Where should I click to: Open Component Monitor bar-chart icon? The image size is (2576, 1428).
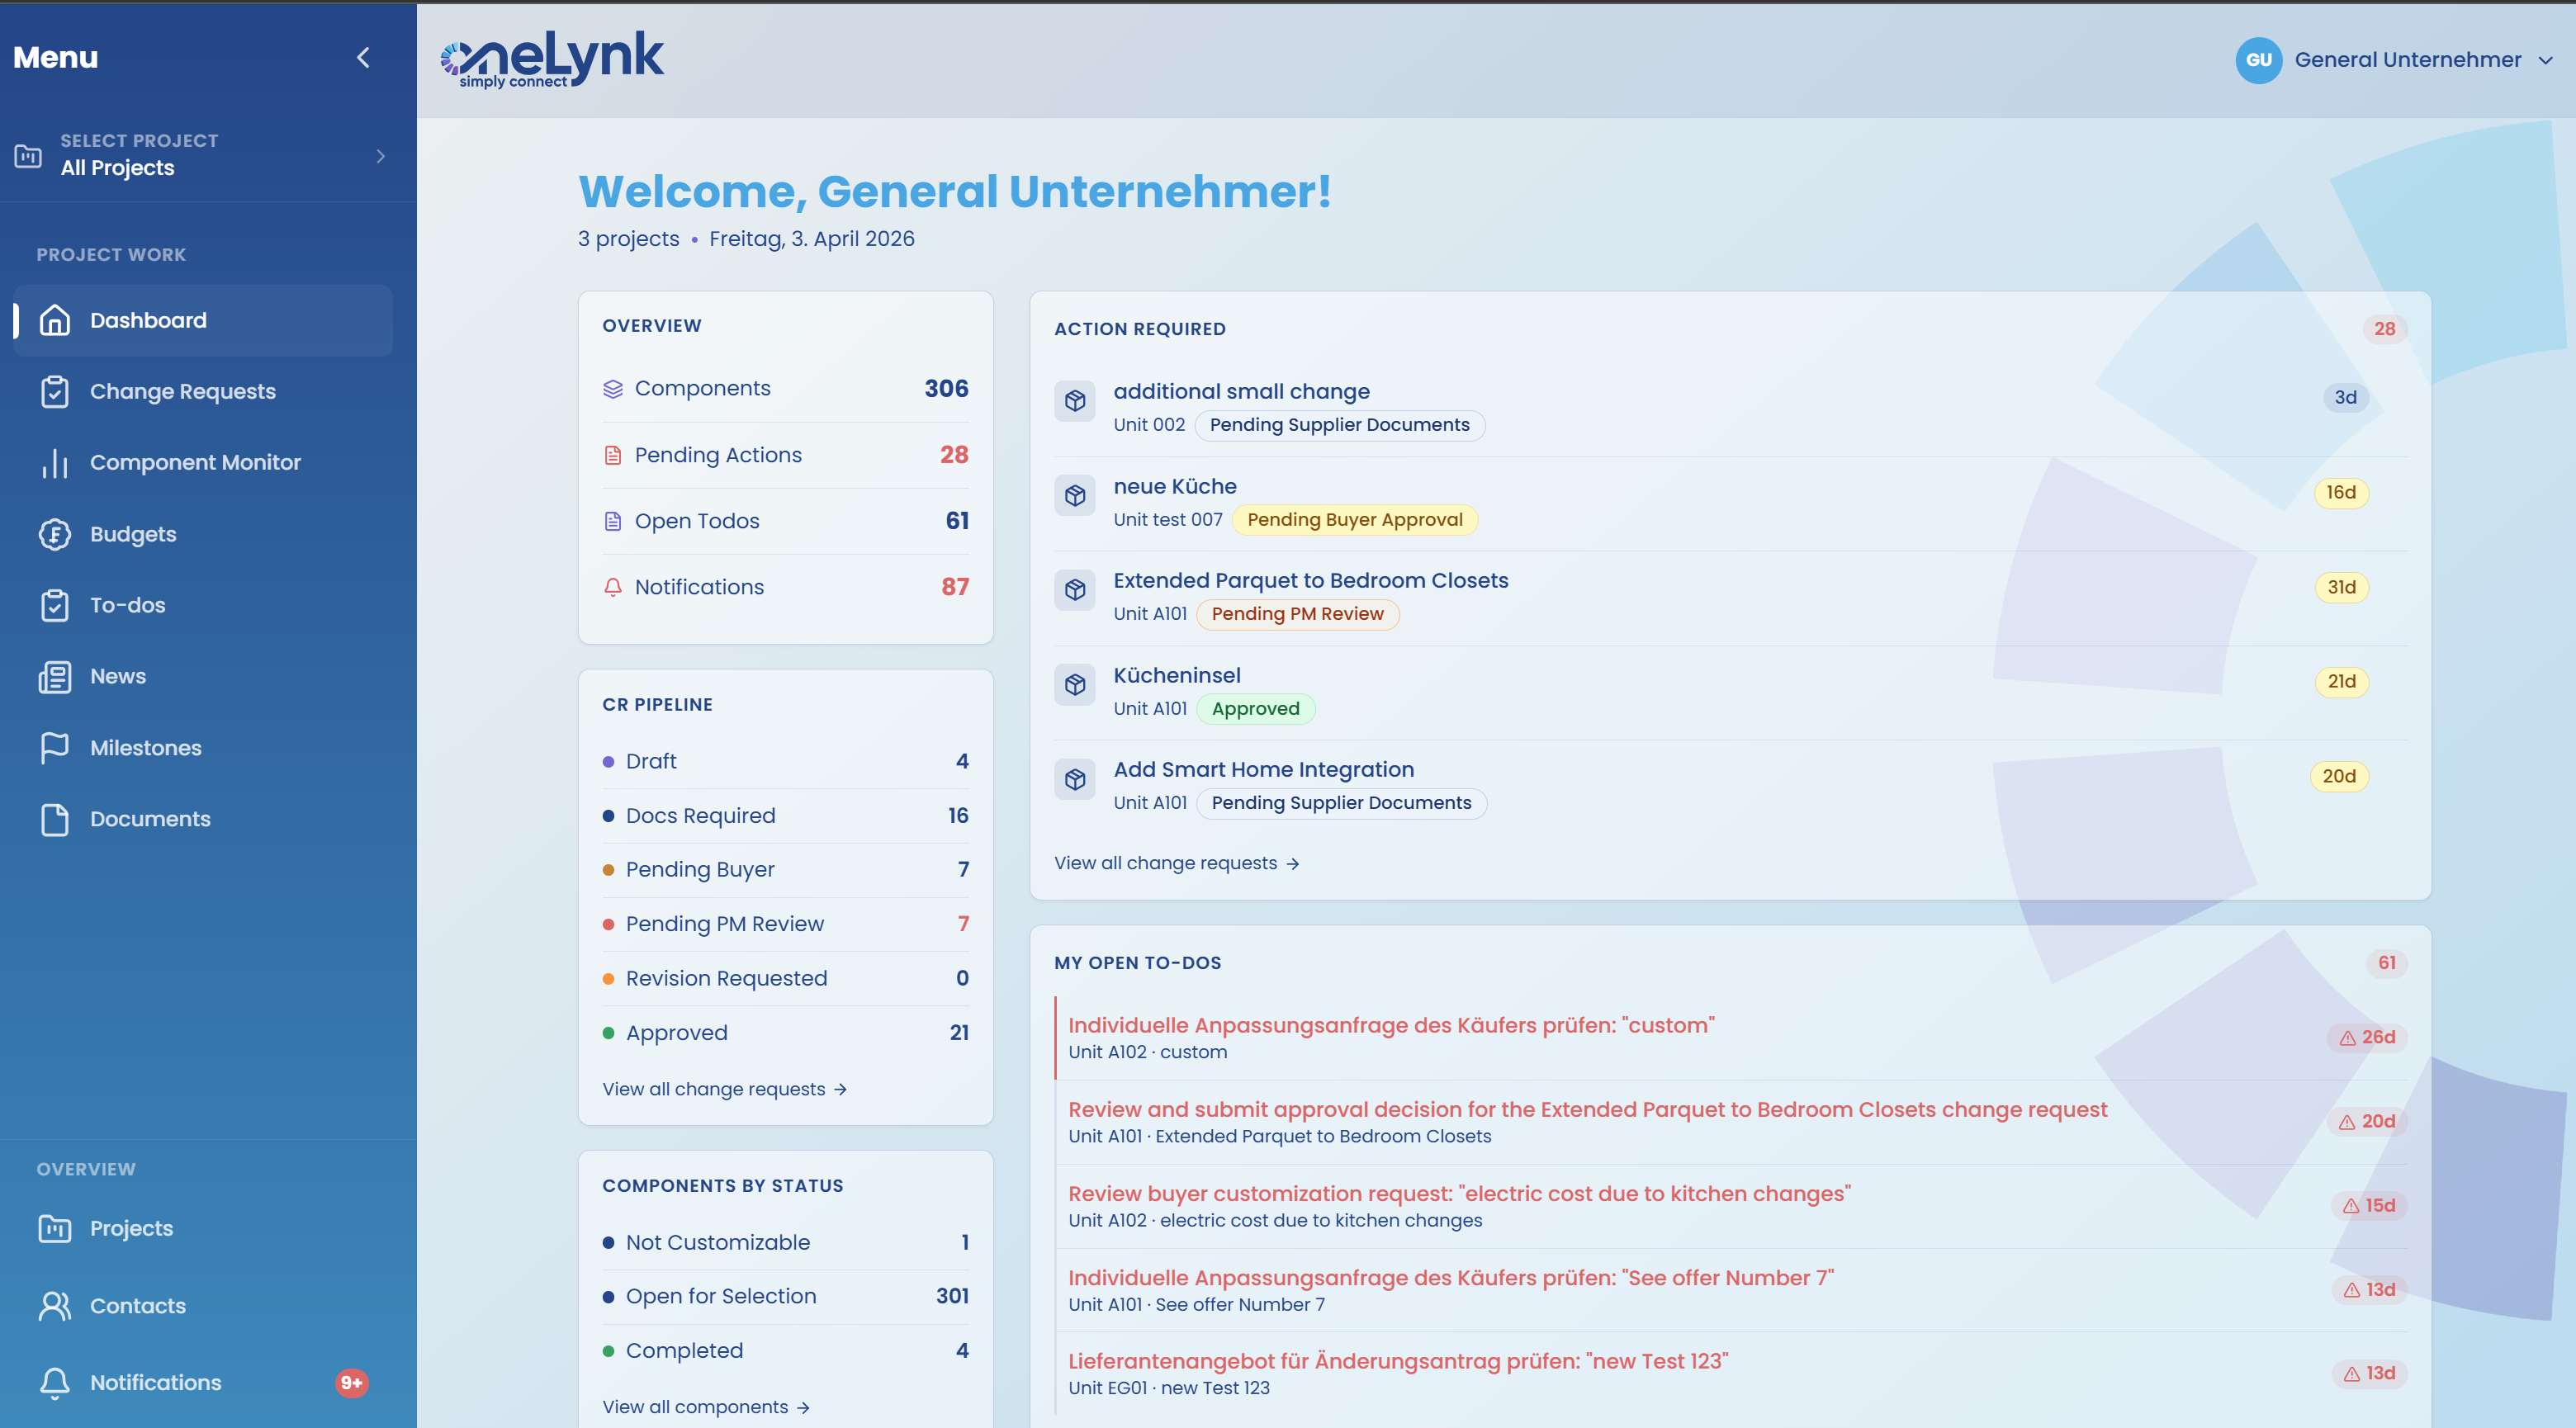click(55, 463)
